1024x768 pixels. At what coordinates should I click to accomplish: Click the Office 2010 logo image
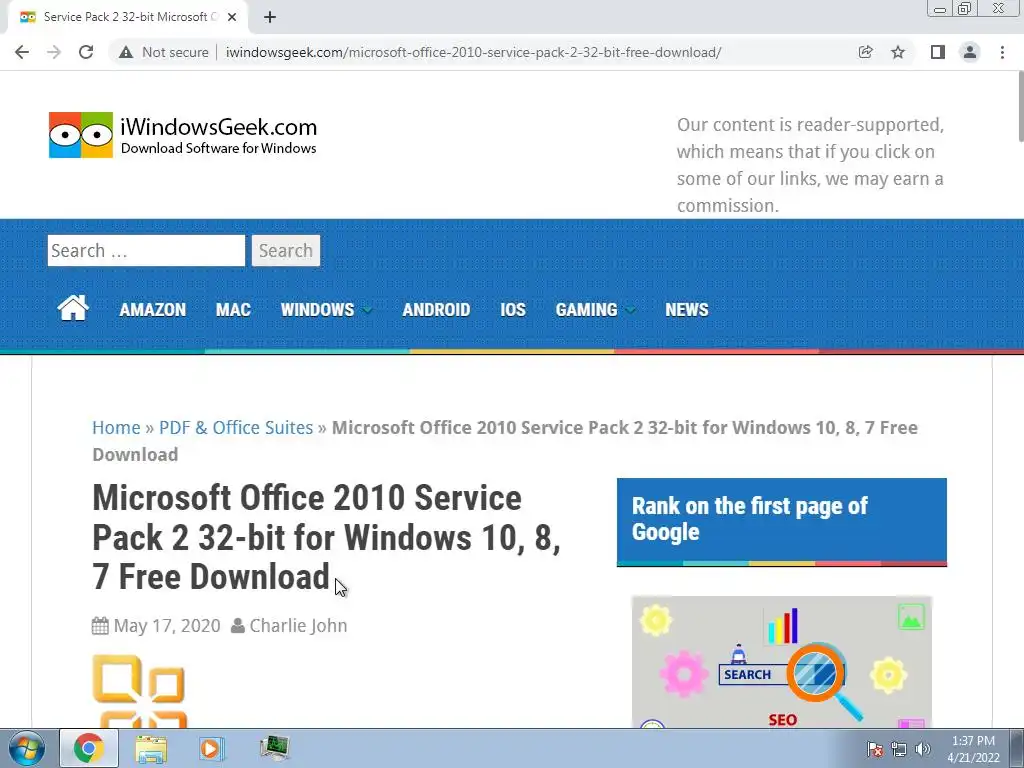pyautogui.click(x=139, y=692)
